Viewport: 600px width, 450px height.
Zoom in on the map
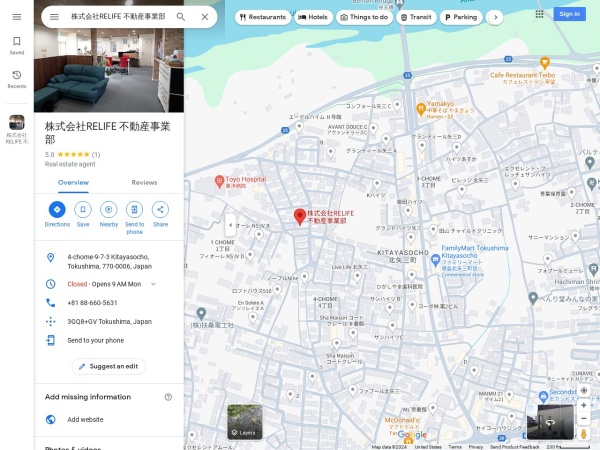coord(584,405)
